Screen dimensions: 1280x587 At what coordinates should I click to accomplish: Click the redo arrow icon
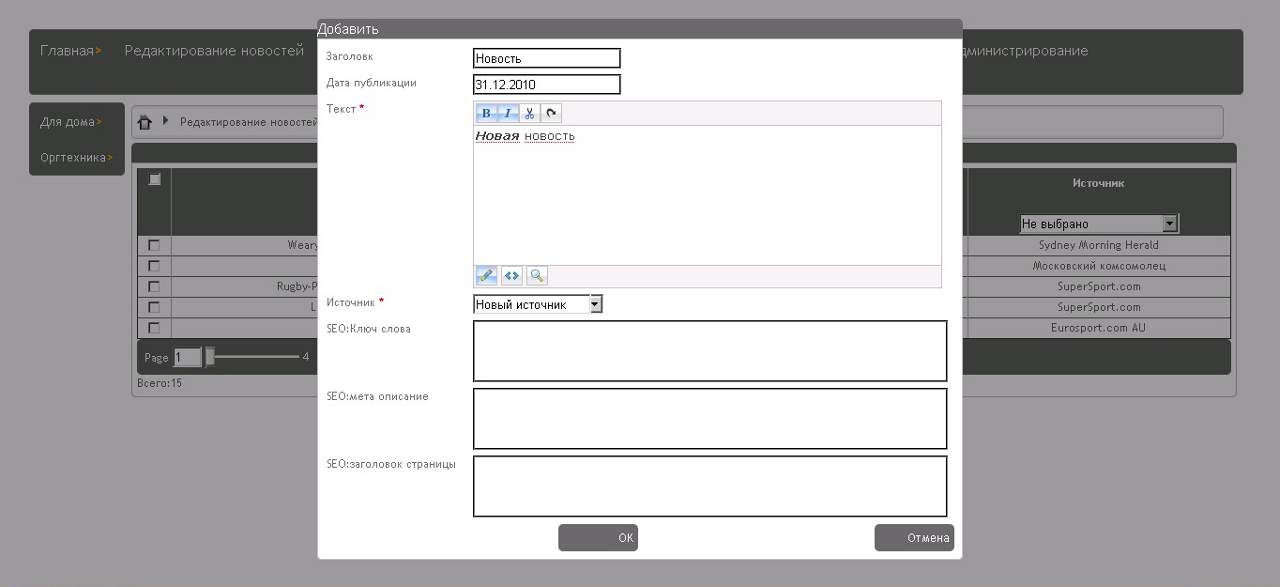point(550,114)
